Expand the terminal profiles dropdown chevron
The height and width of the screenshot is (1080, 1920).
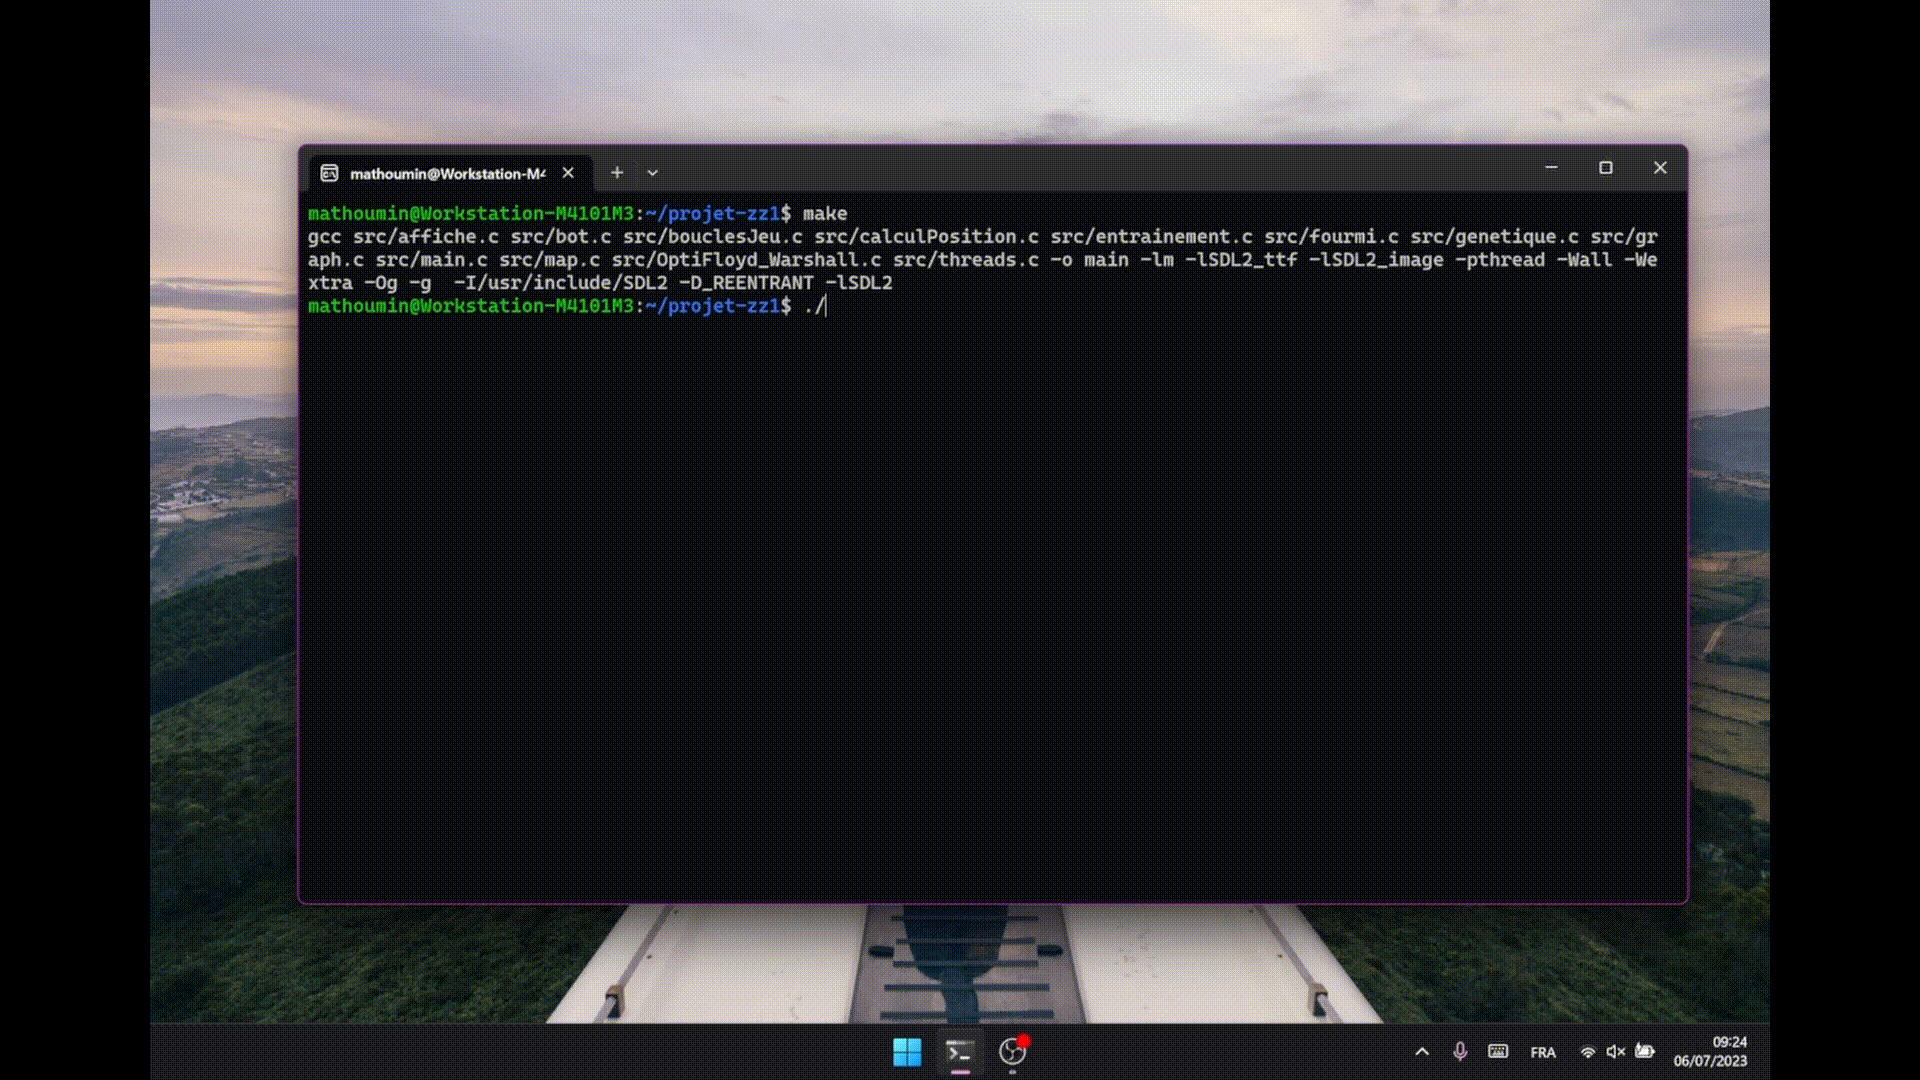point(652,173)
